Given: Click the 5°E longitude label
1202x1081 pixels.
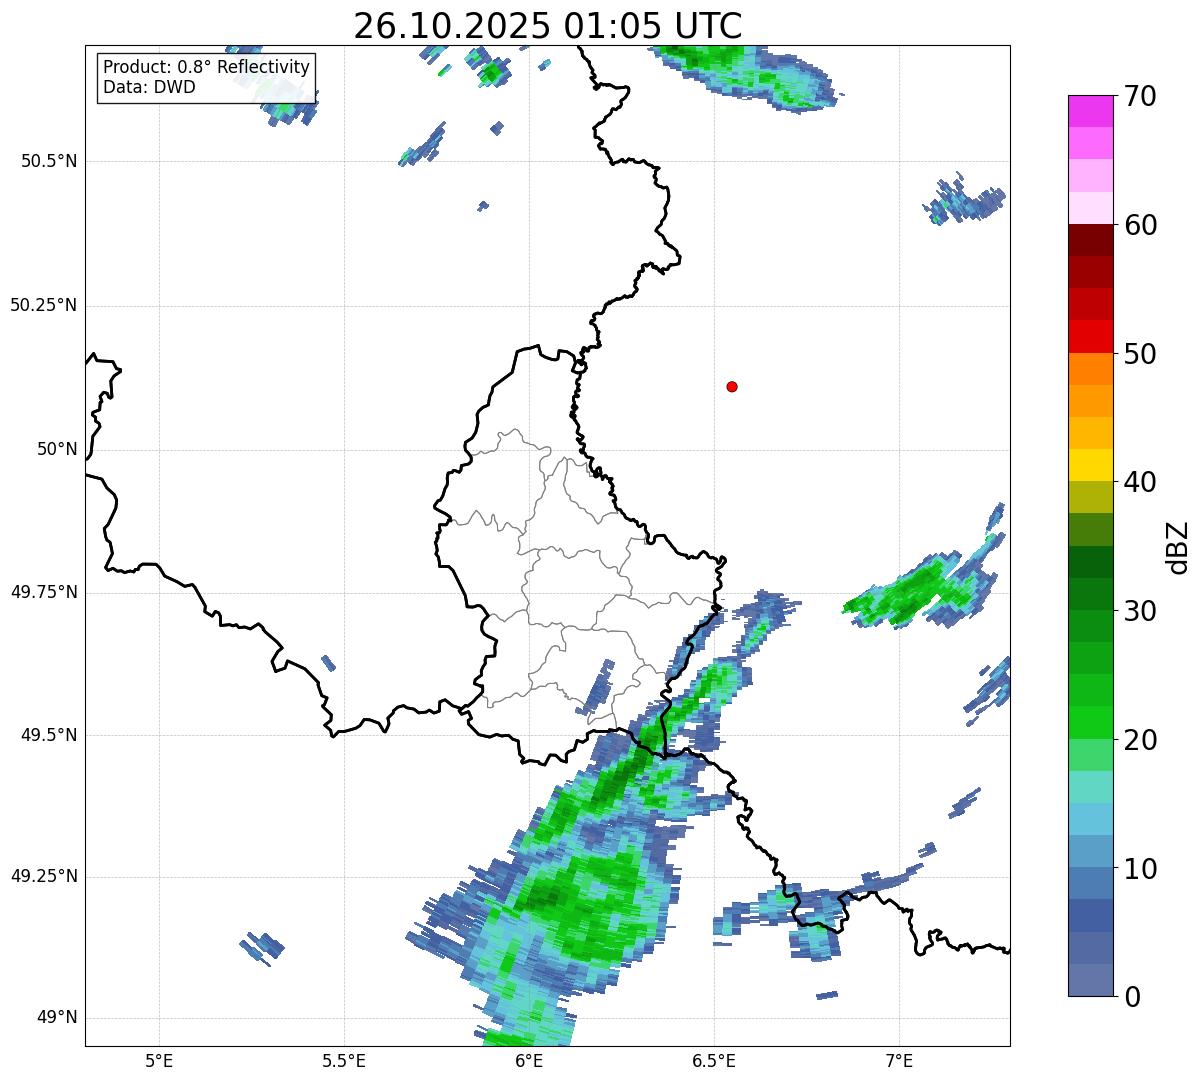Looking at the screenshot, I should (x=159, y=1060).
